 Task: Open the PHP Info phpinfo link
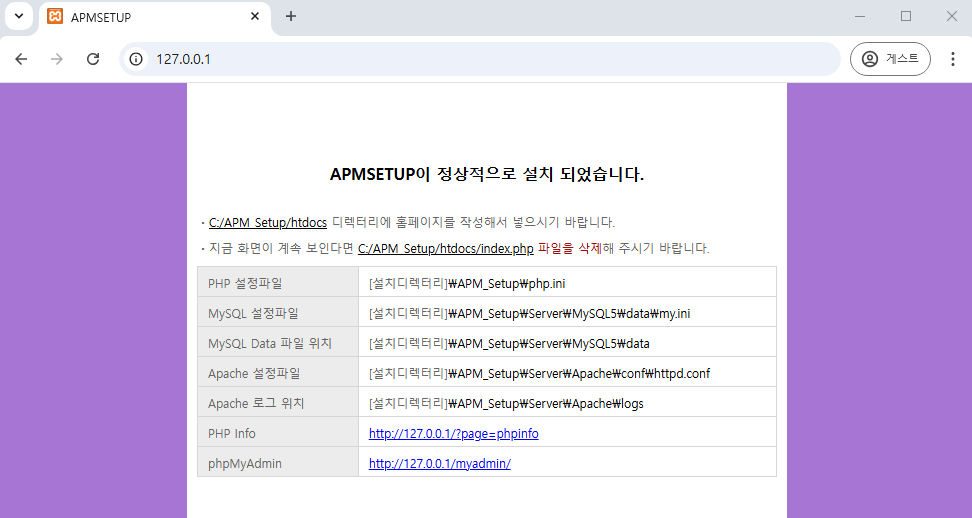point(454,434)
